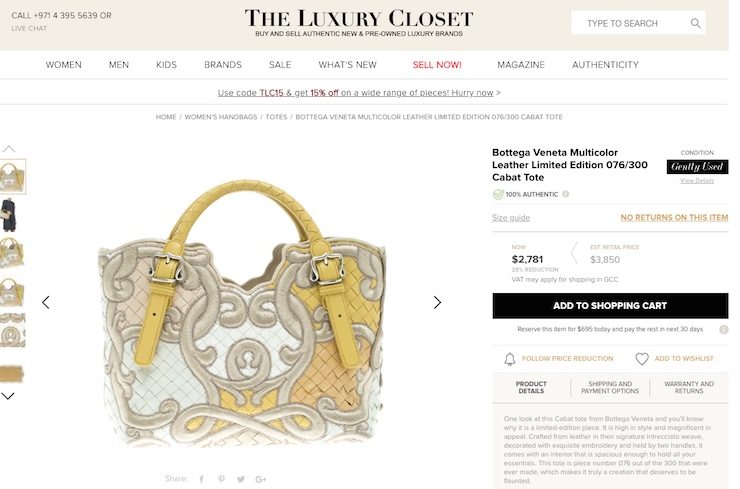Share on Twitter icon
Viewport: 740px width, 489px height.
pyautogui.click(x=241, y=479)
